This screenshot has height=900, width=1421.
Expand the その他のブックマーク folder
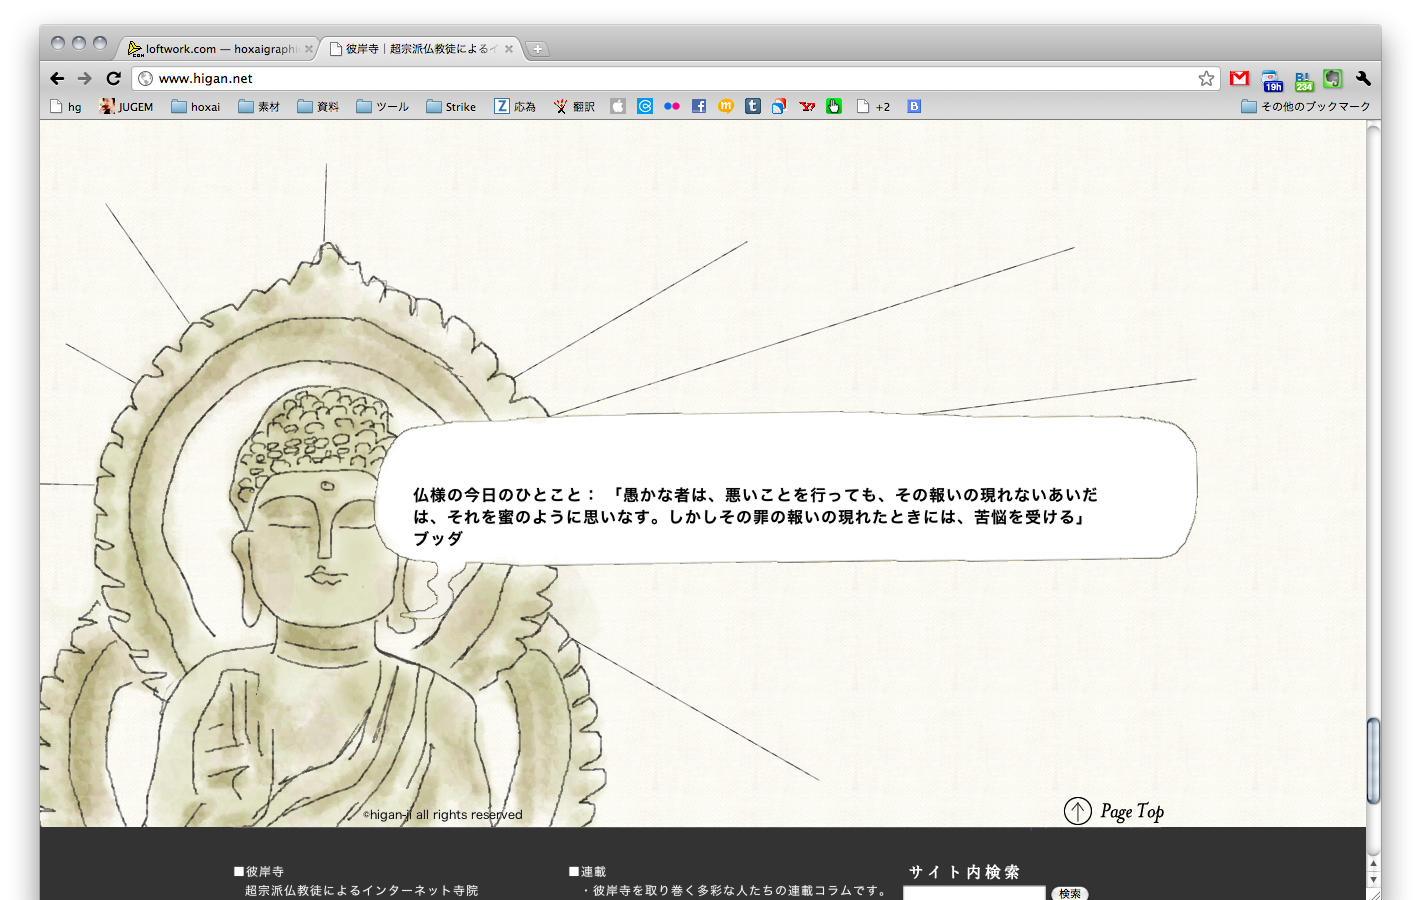coord(1306,106)
